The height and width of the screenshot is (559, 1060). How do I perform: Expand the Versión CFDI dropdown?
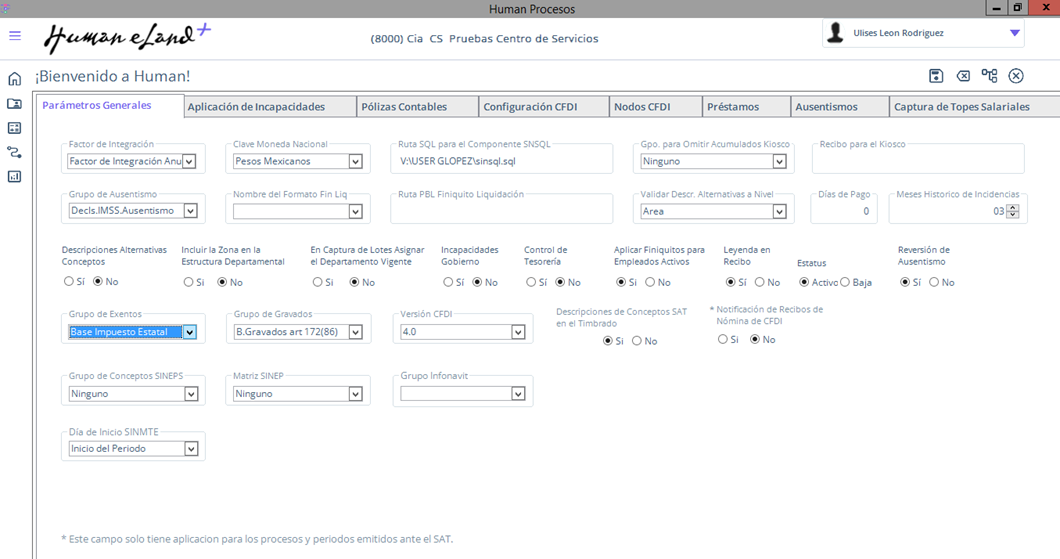point(518,333)
